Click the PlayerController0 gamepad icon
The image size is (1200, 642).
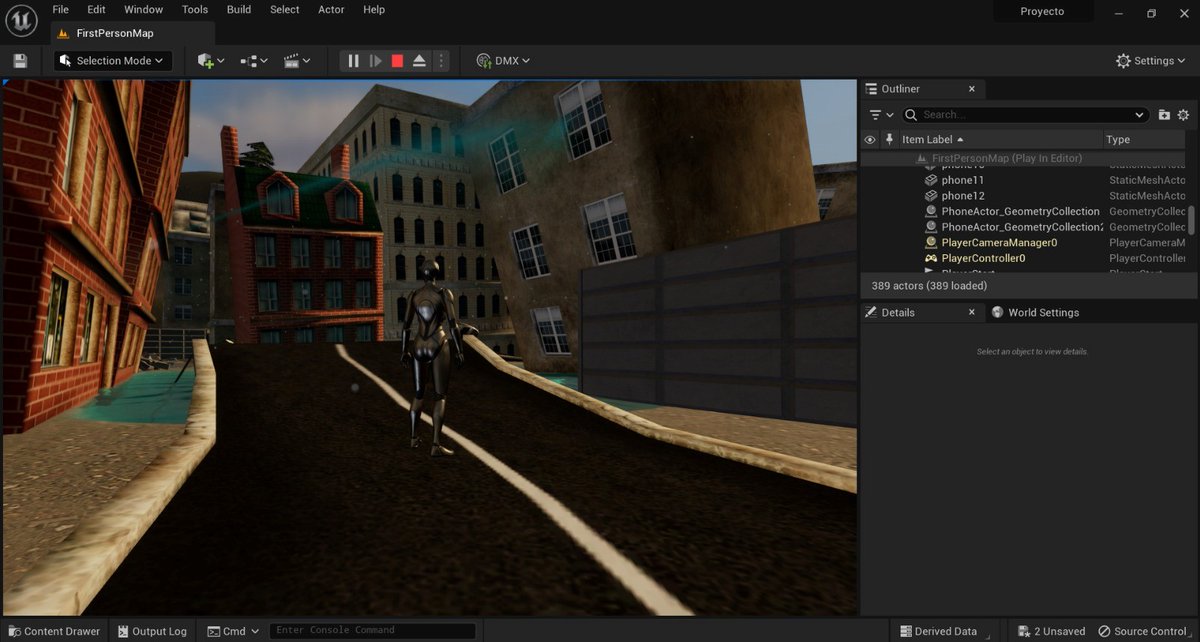(931, 258)
